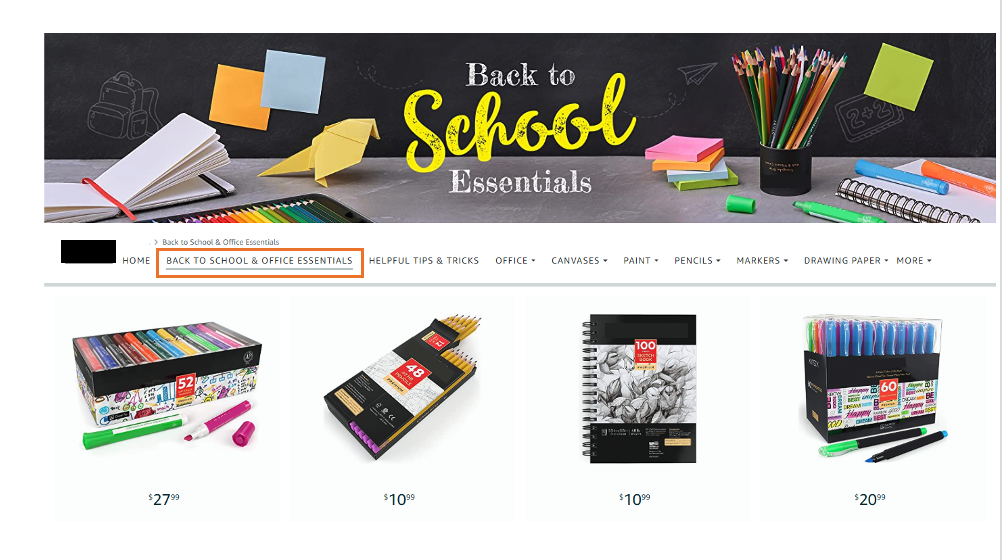Expand the PAINT dropdown menu
1002x560 pixels.
[641, 261]
